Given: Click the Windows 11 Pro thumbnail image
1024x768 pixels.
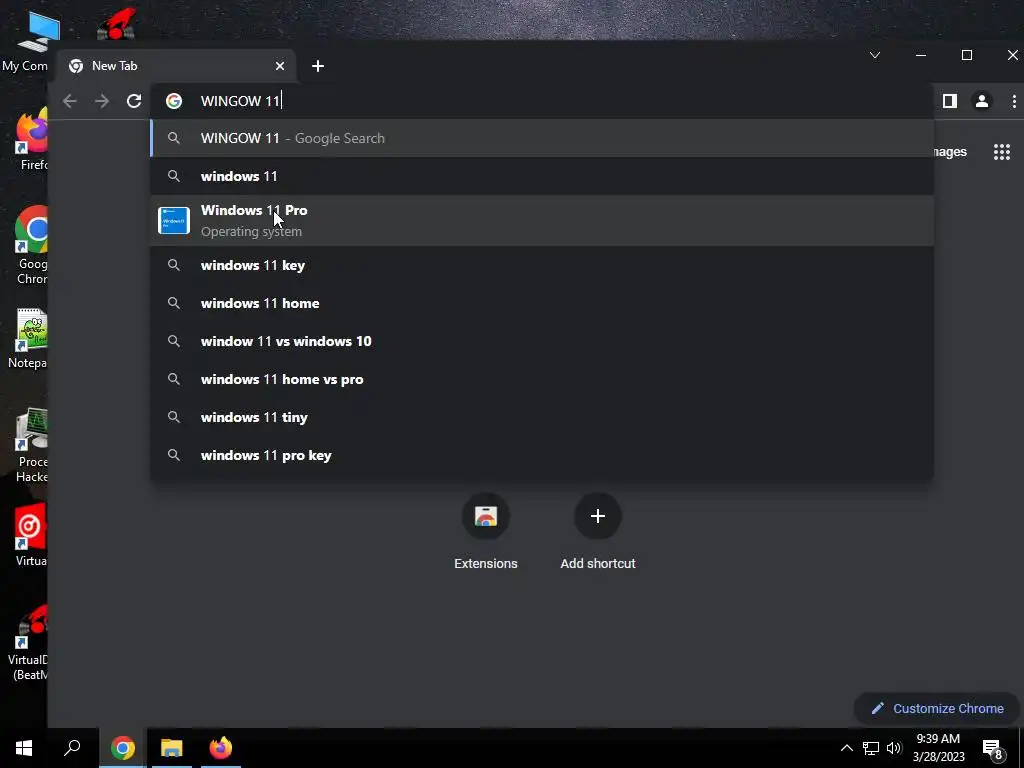Looking at the screenshot, I should coord(174,221).
